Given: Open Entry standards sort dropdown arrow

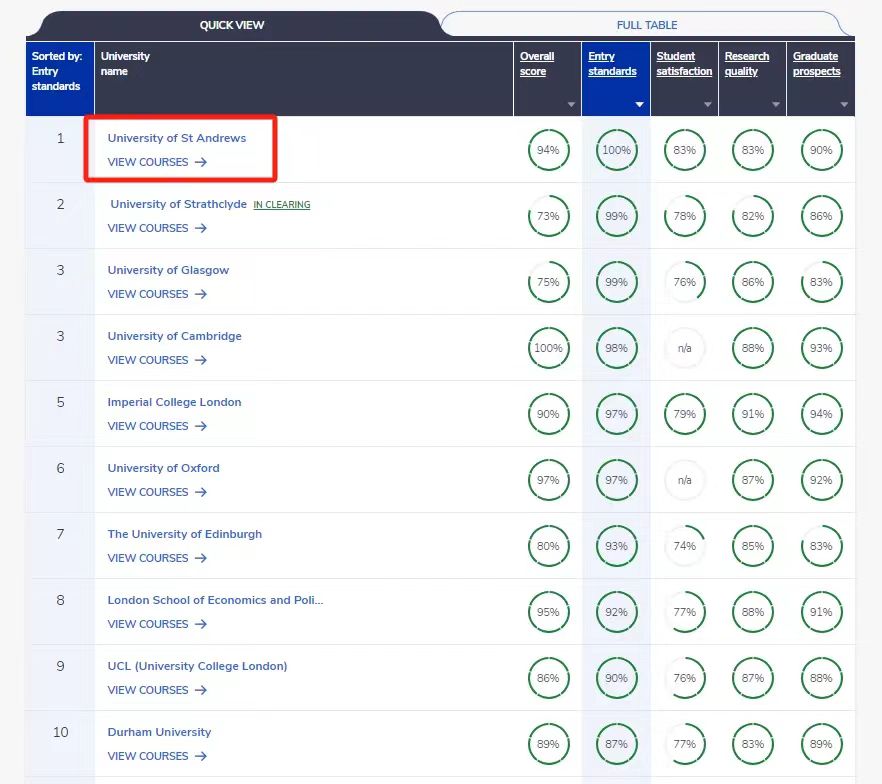Looking at the screenshot, I should (639, 105).
